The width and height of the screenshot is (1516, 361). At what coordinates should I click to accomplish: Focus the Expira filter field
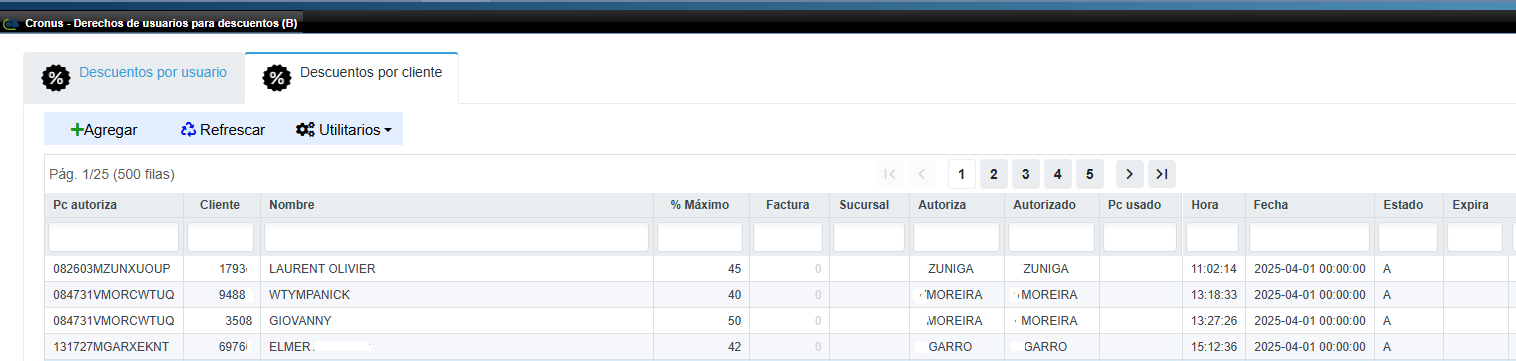click(1475, 237)
